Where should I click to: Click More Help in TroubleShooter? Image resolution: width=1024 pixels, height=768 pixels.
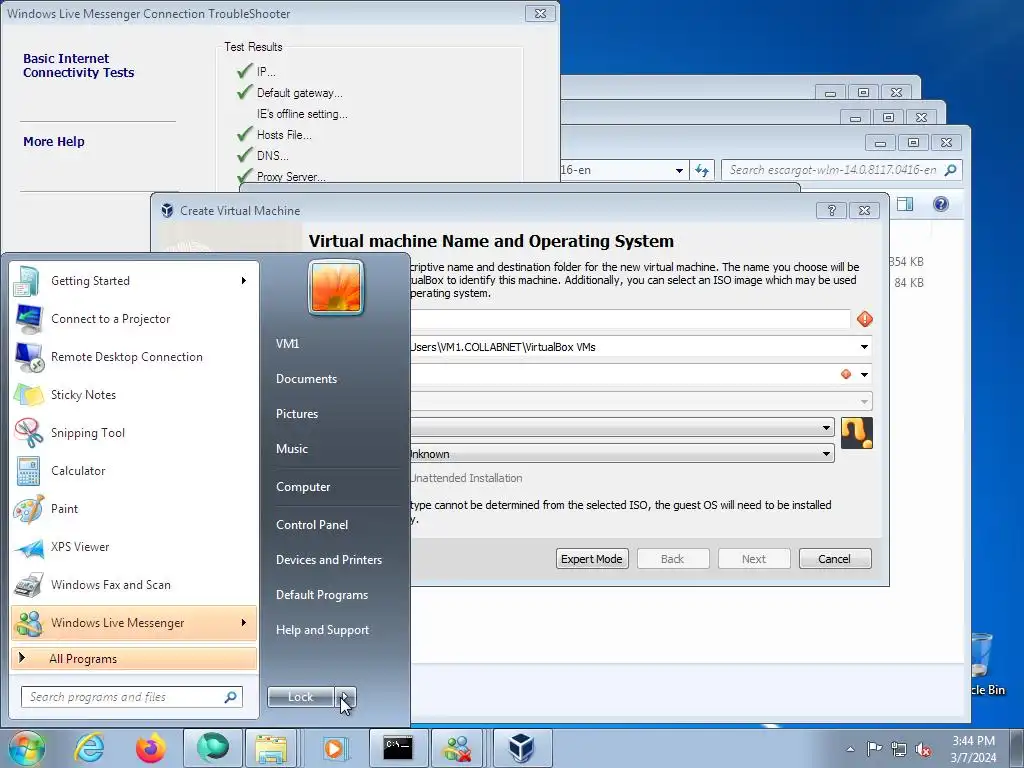[54, 142]
